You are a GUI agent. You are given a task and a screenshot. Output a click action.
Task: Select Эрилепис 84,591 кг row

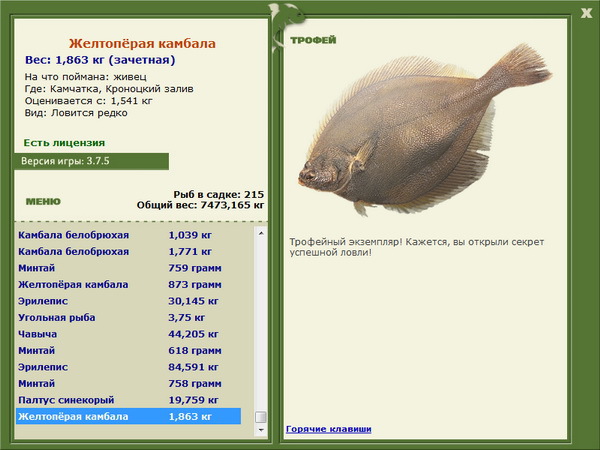click(129, 367)
